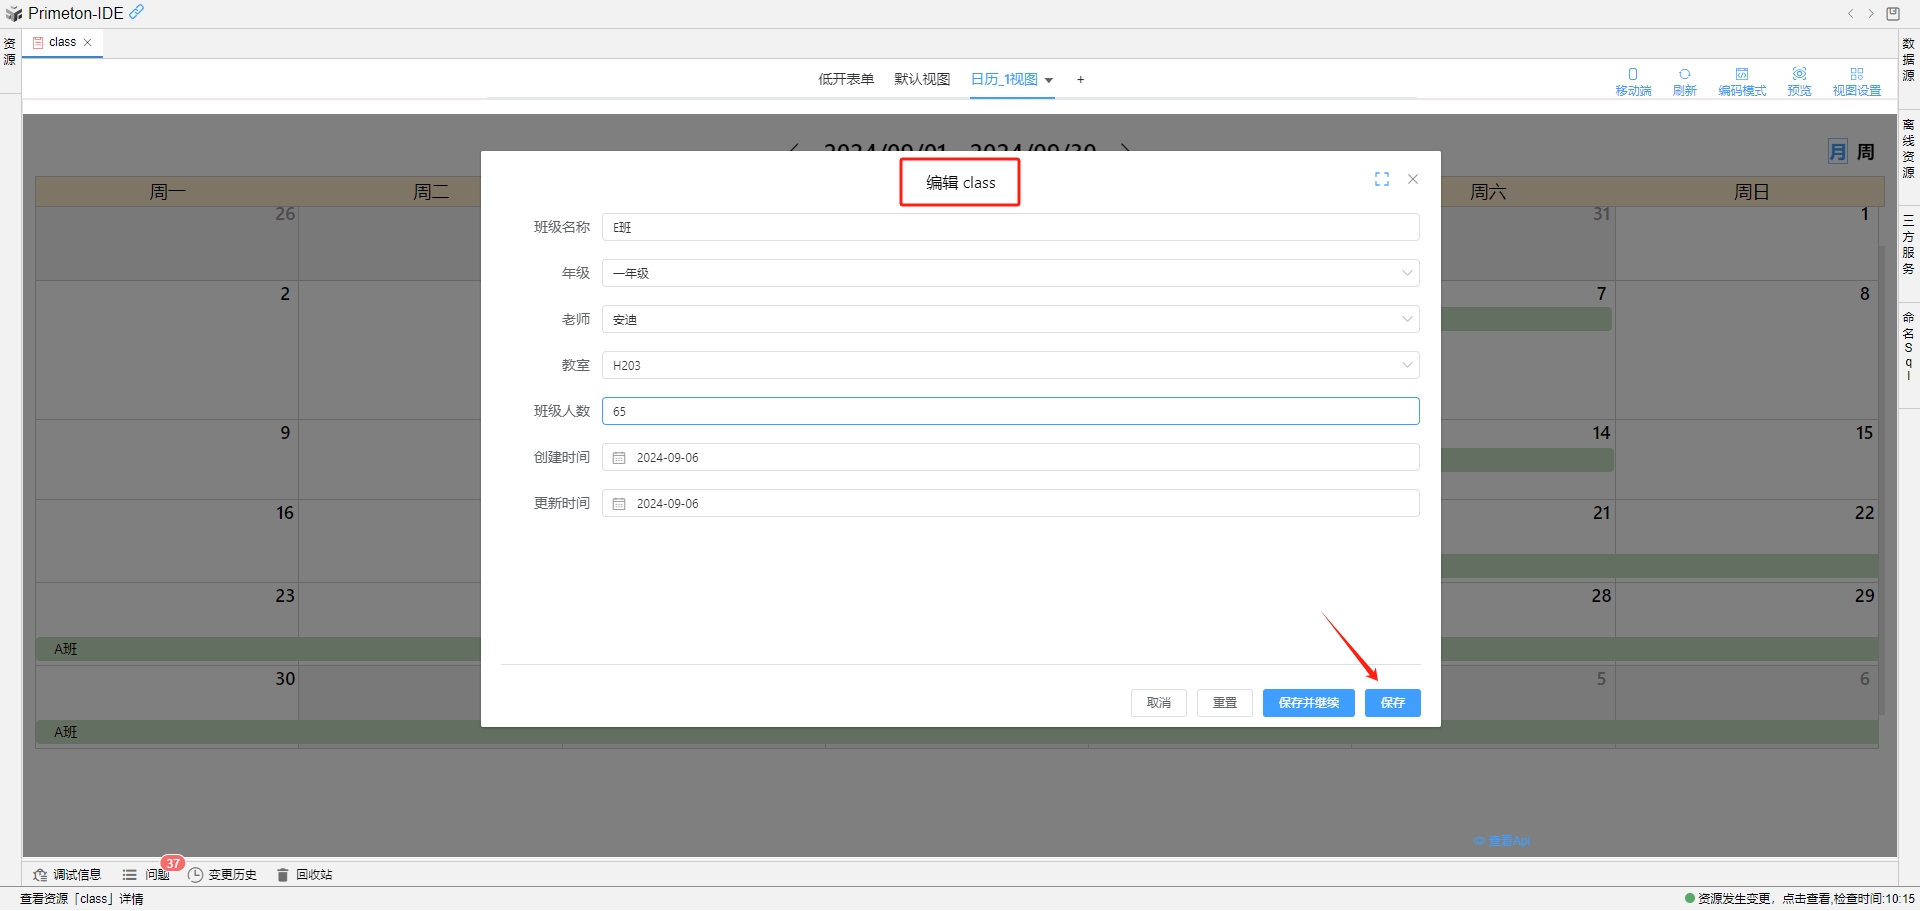Switch to 移动端 mobile view

click(x=1633, y=81)
